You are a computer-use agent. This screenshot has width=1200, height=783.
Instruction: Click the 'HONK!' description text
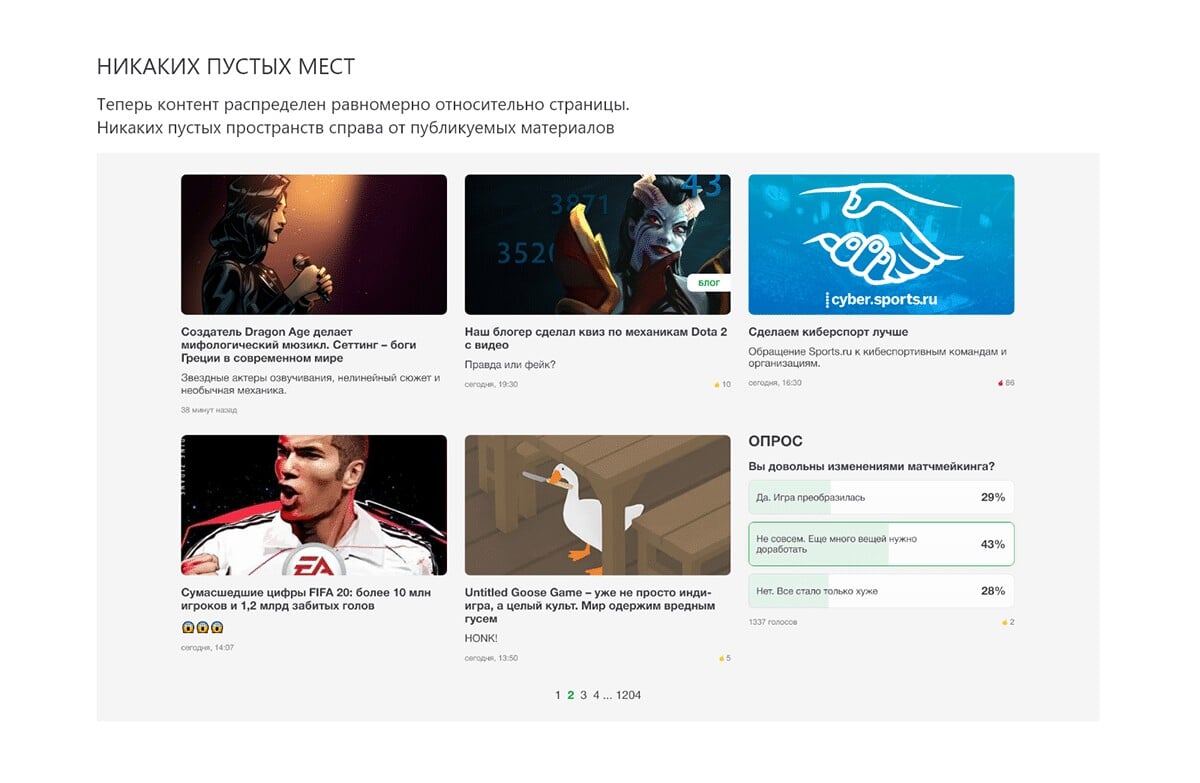pos(481,638)
